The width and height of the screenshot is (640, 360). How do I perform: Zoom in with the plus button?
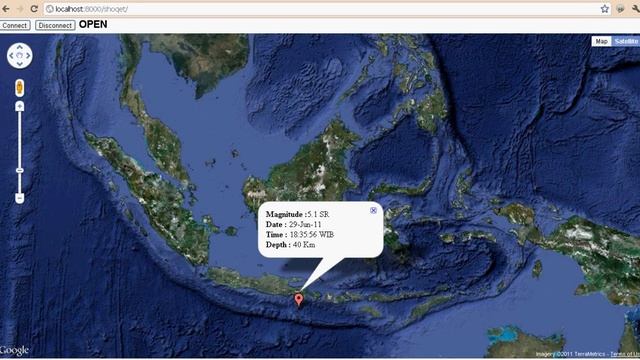click(20, 107)
